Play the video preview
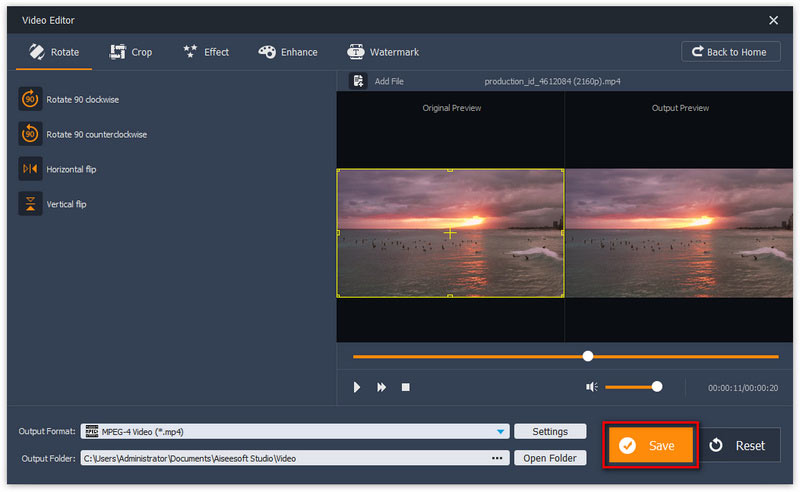Viewport: 800px width, 492px height. pyautogui.click(x=357, y=387)
